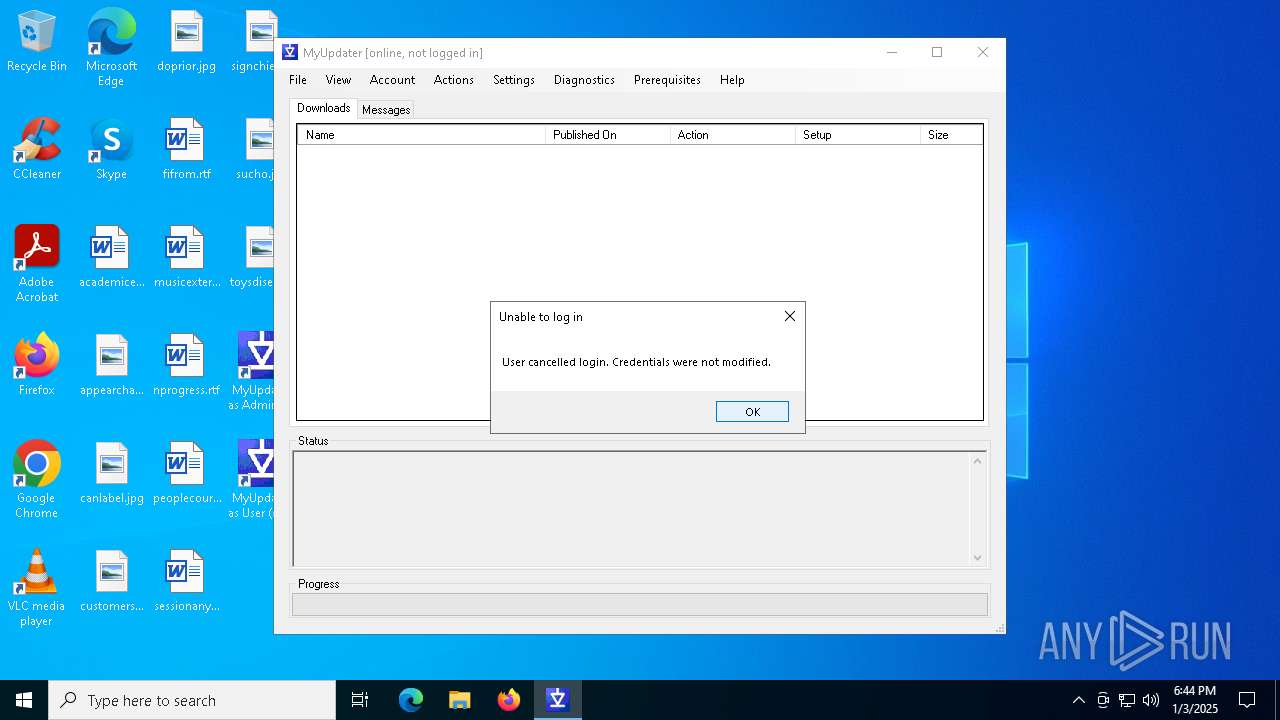
Task: Select the VLC media player icon
Action: click(37, 587)
